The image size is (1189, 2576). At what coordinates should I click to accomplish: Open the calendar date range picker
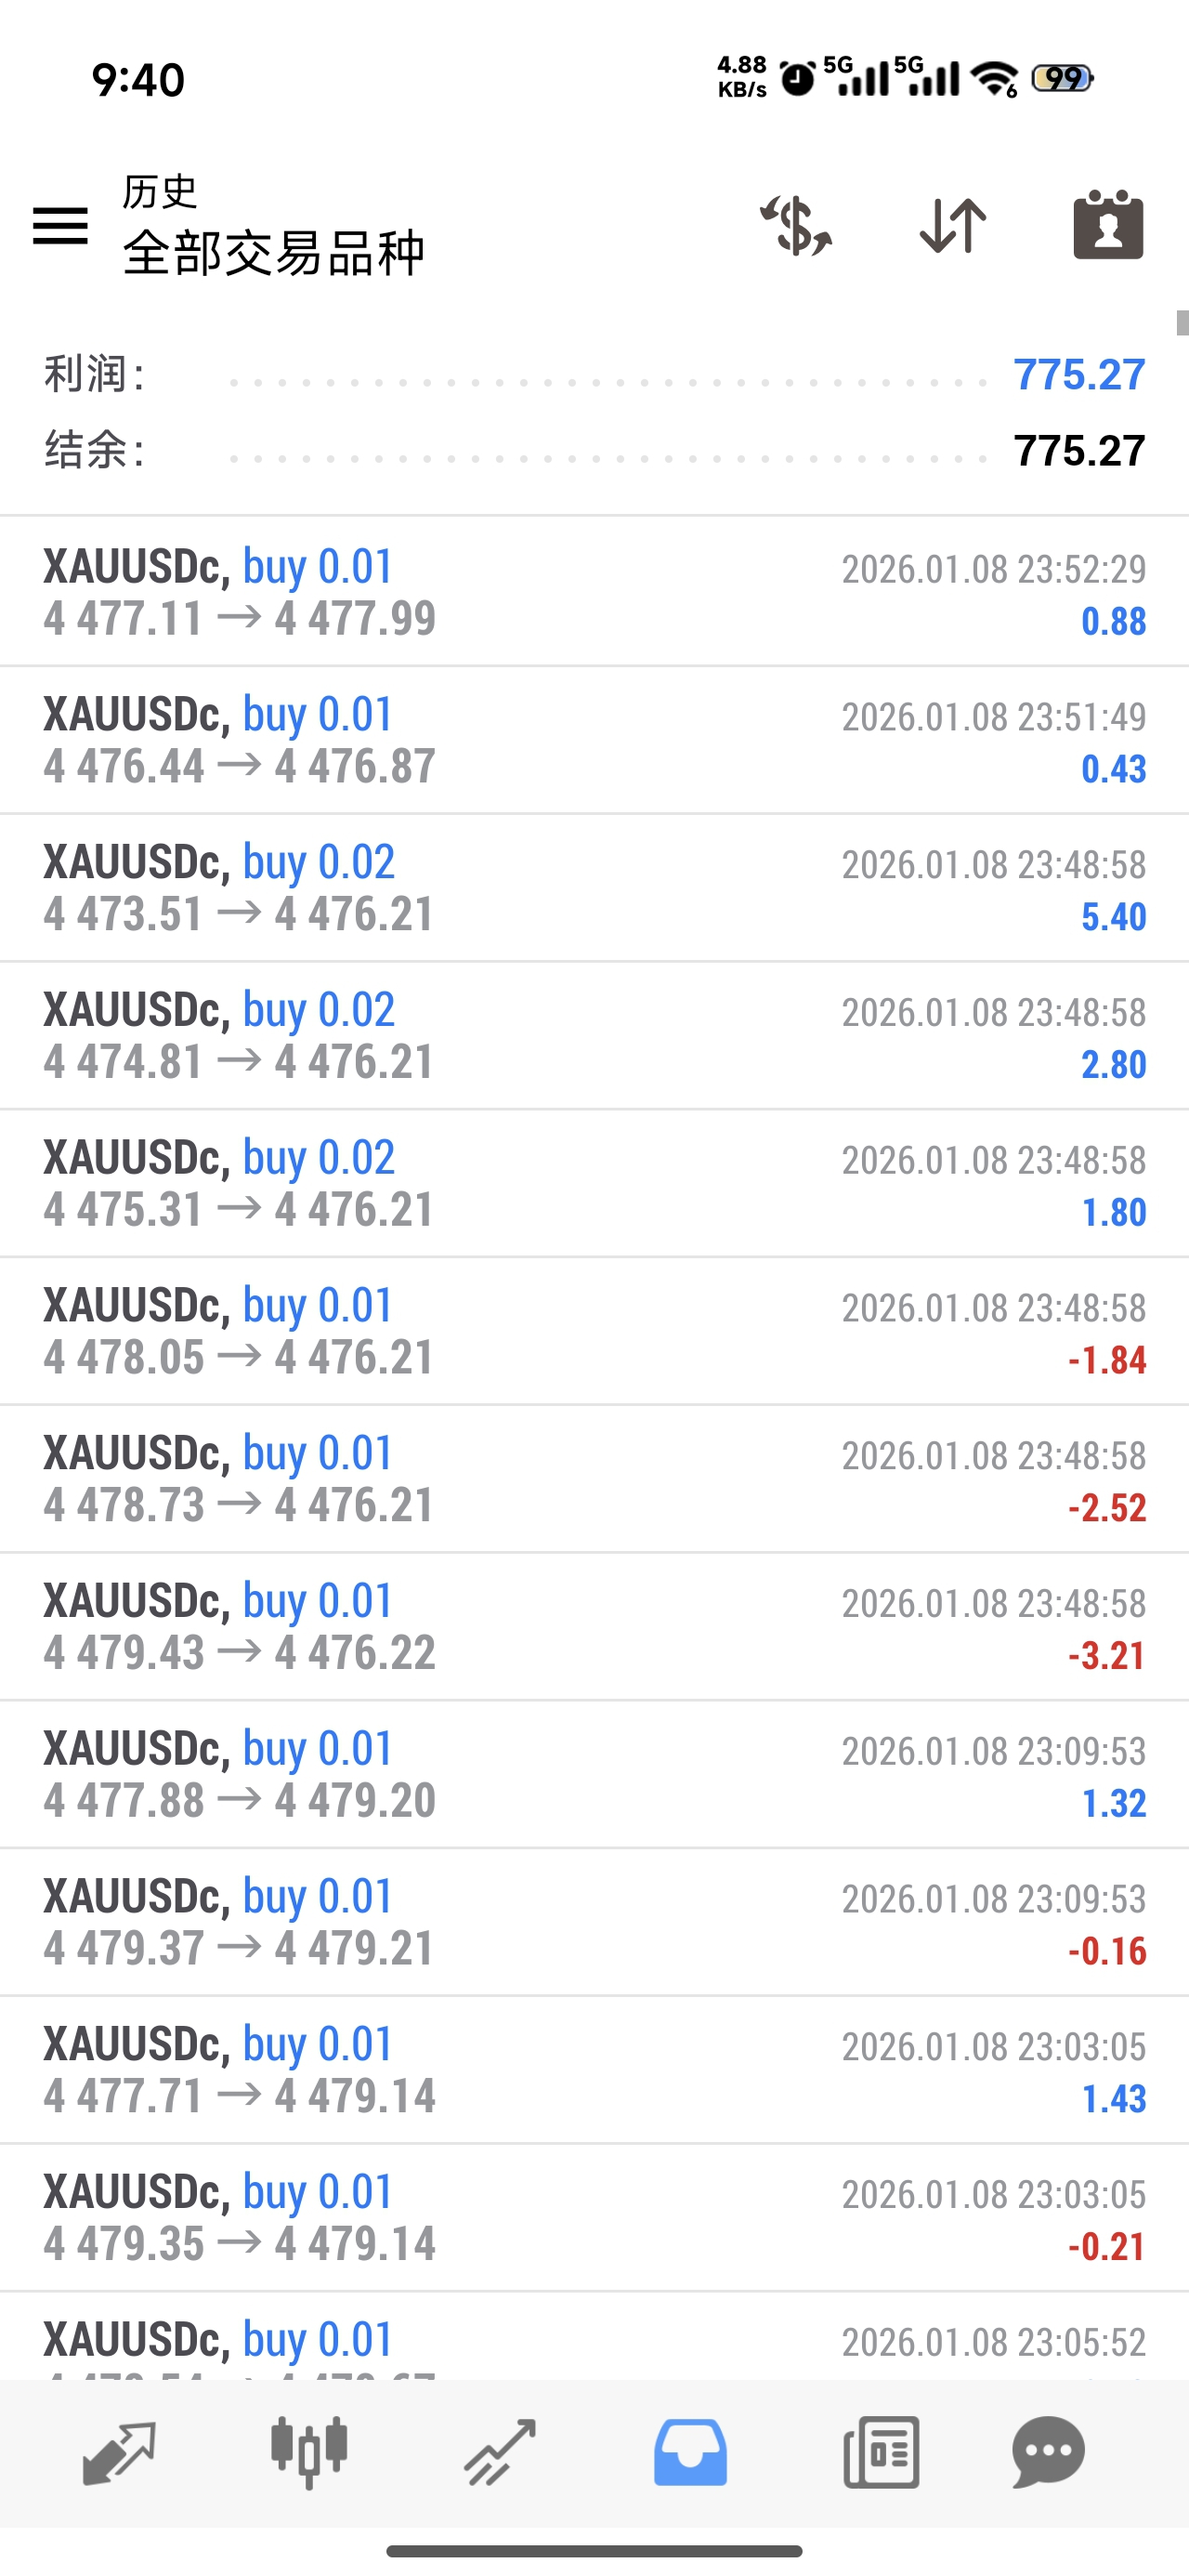tap(1108, 225)
